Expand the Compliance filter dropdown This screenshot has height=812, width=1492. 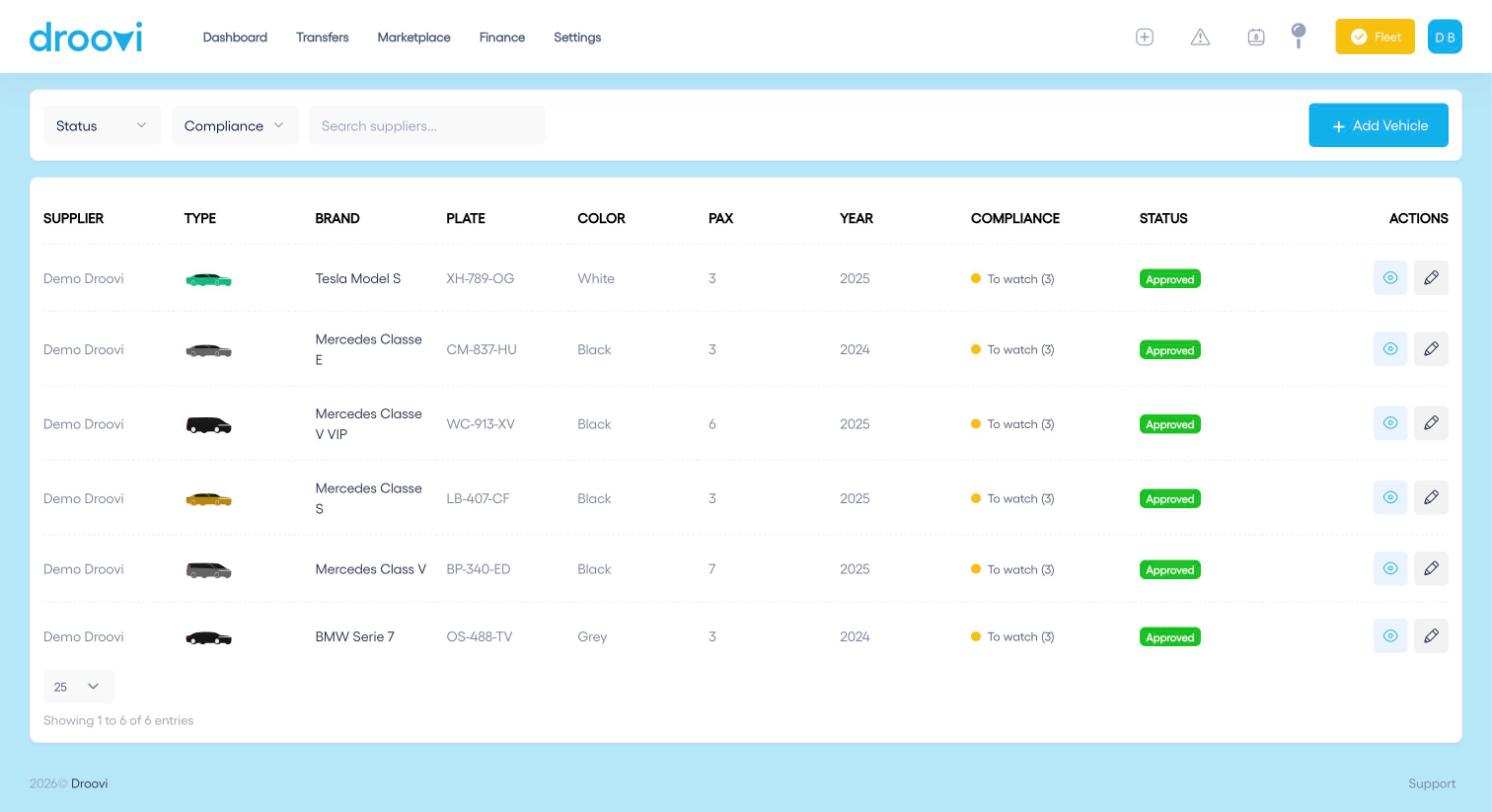coord(235,125)
